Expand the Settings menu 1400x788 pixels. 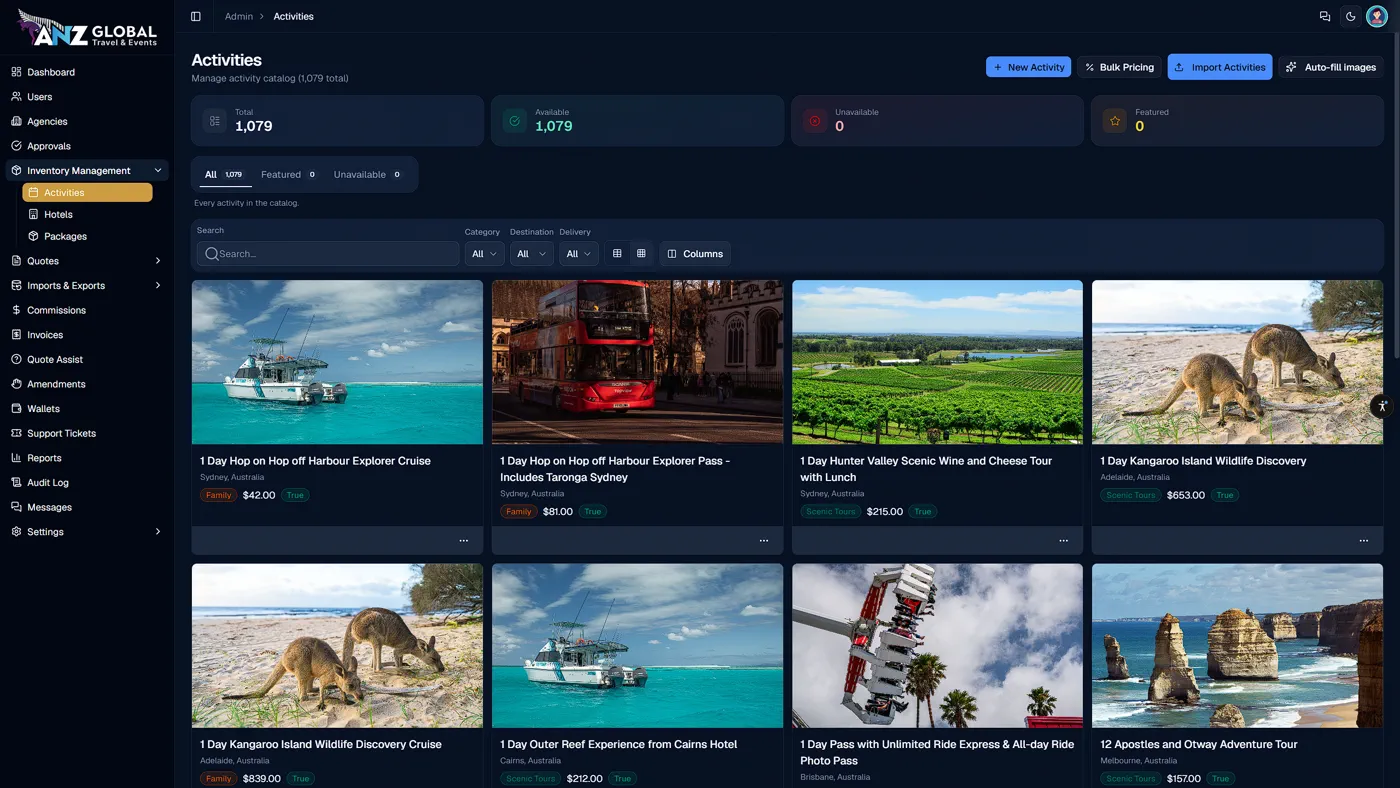coord(87,532)
